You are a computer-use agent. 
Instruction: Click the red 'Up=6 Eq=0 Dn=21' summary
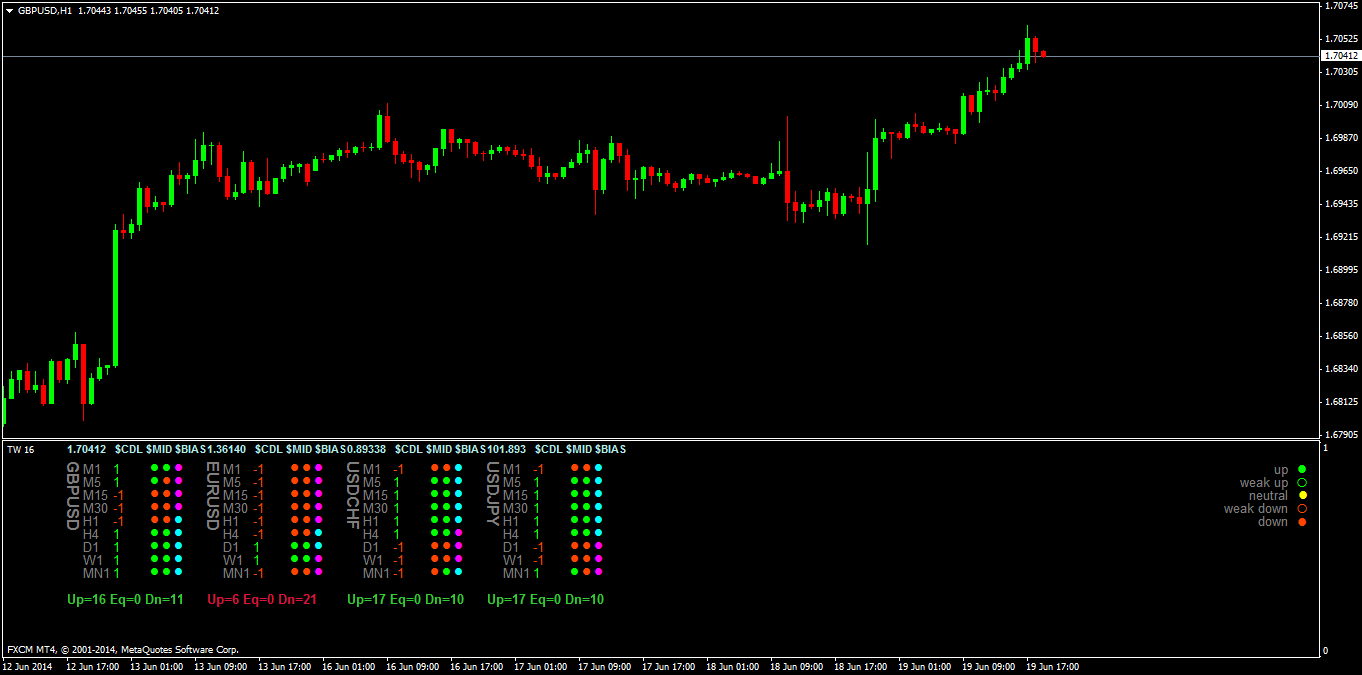pos(262,600)
